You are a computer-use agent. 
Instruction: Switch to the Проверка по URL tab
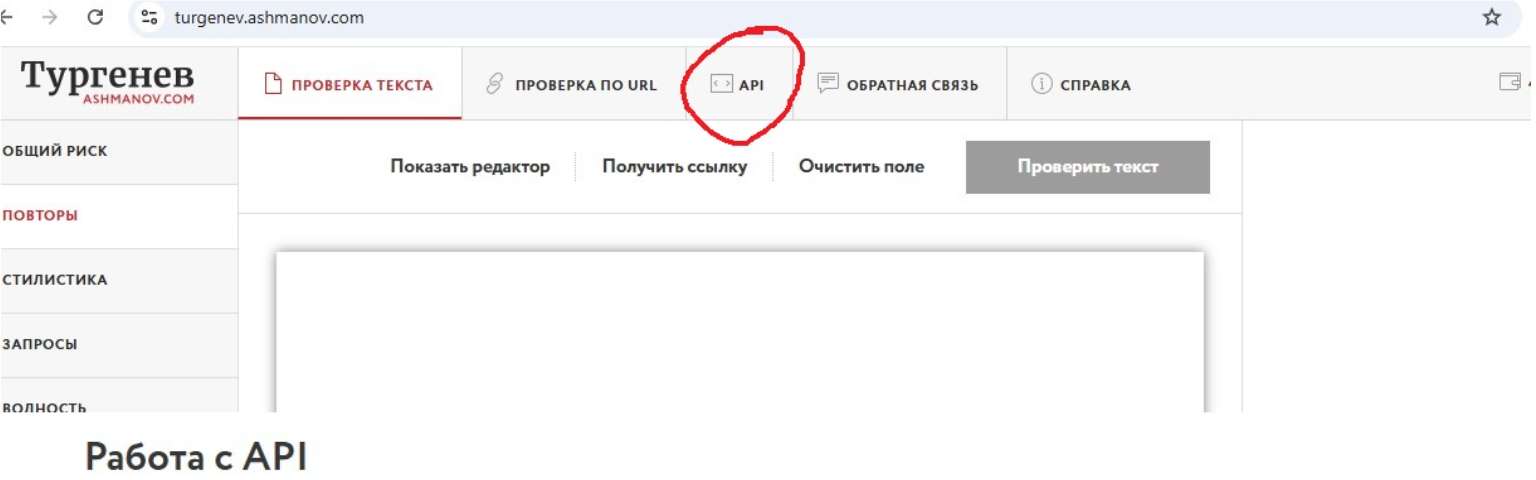pyautogui.click(x=573, y=85)
